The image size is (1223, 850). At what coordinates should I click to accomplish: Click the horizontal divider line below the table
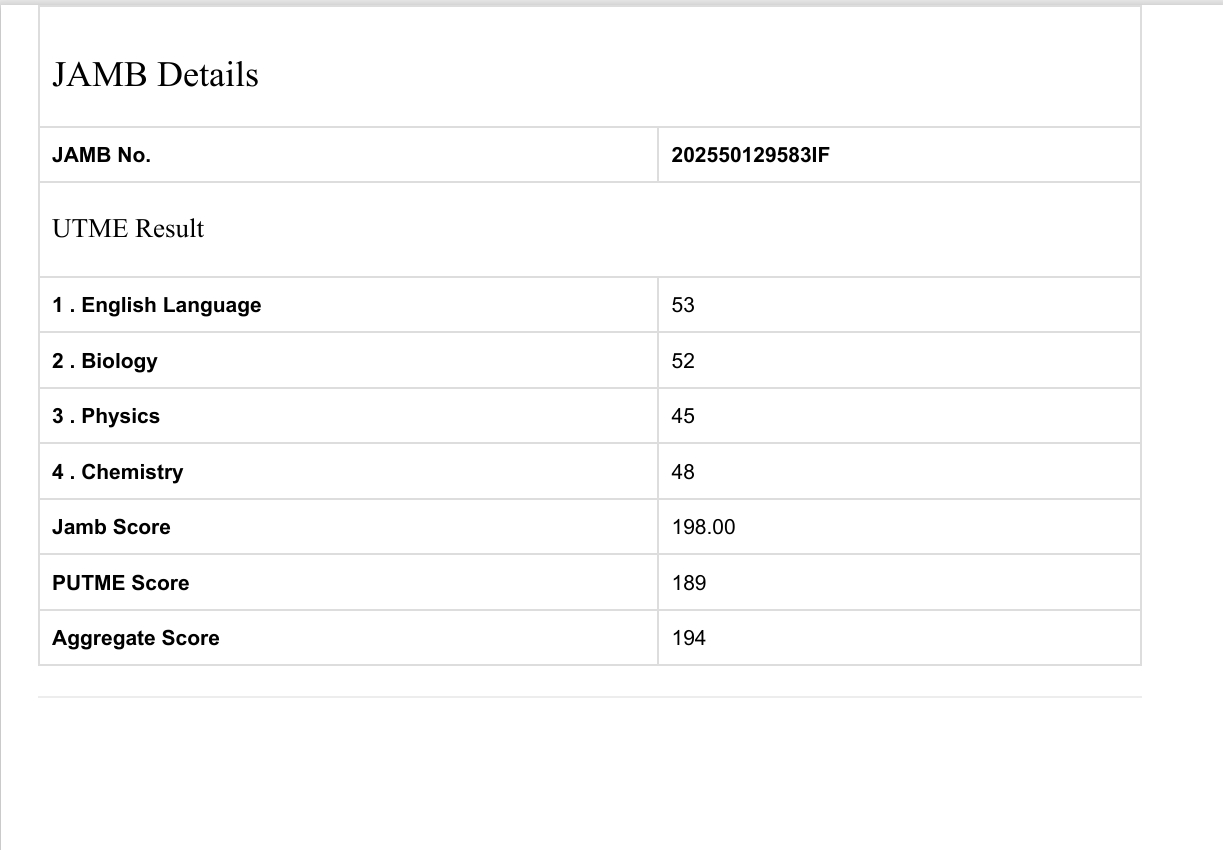pos(590,697)
